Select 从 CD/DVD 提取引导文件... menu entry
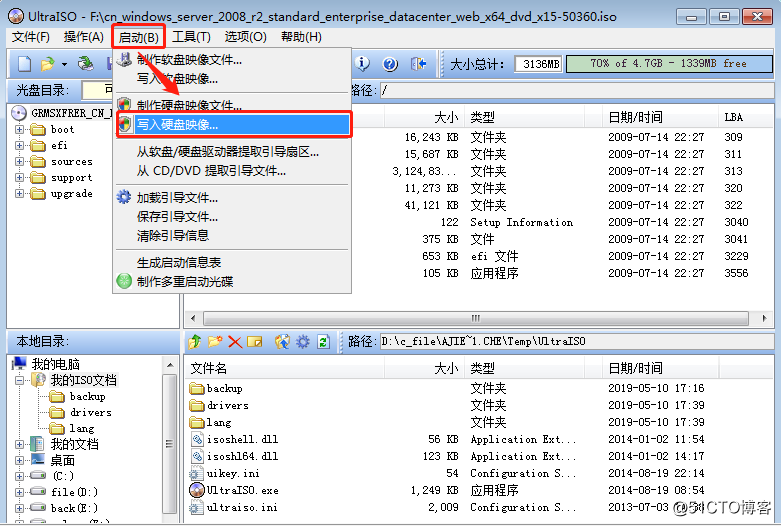 233,171
